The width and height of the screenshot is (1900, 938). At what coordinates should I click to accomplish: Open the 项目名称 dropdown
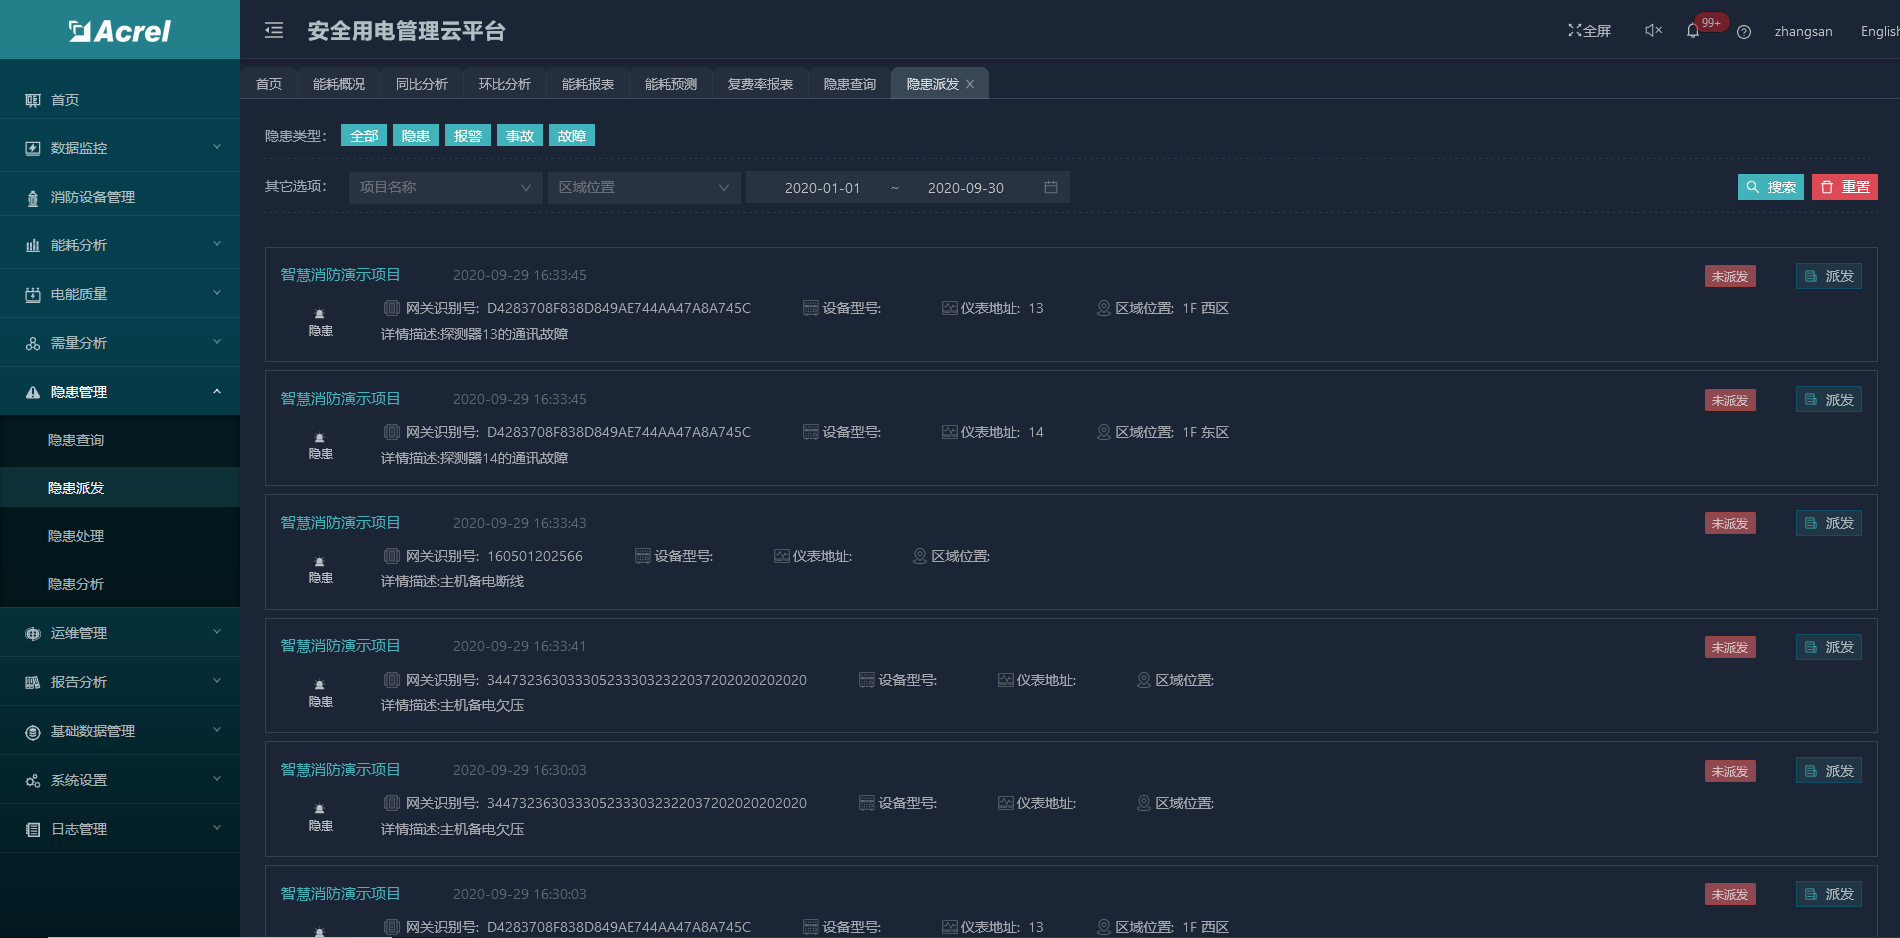445,187
